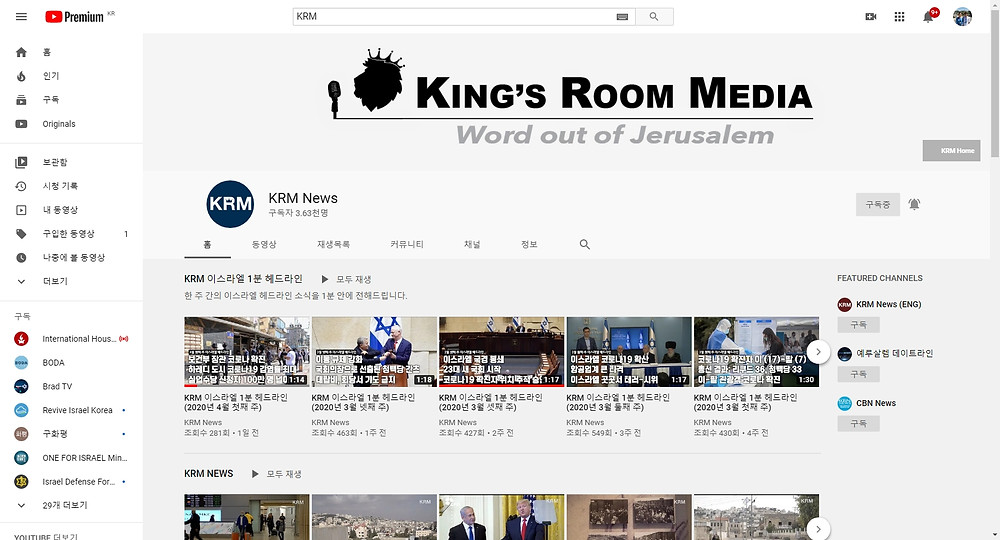Click the KRM News channel avatar
Screen dimensions: 1000x540
tap(230, 204)
